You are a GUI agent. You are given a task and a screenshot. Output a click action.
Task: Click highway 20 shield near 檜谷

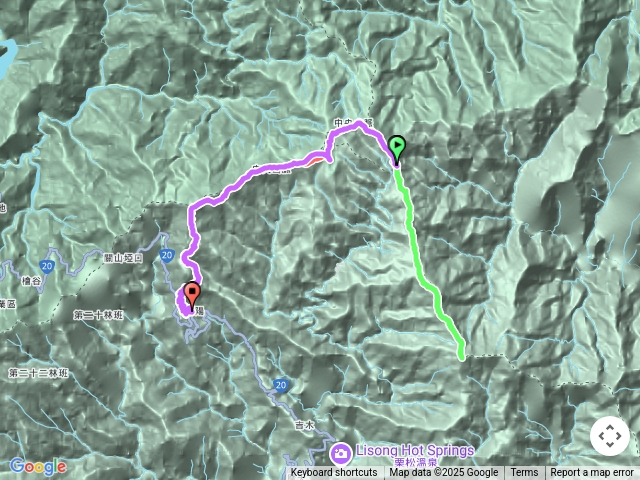(47, 267)
